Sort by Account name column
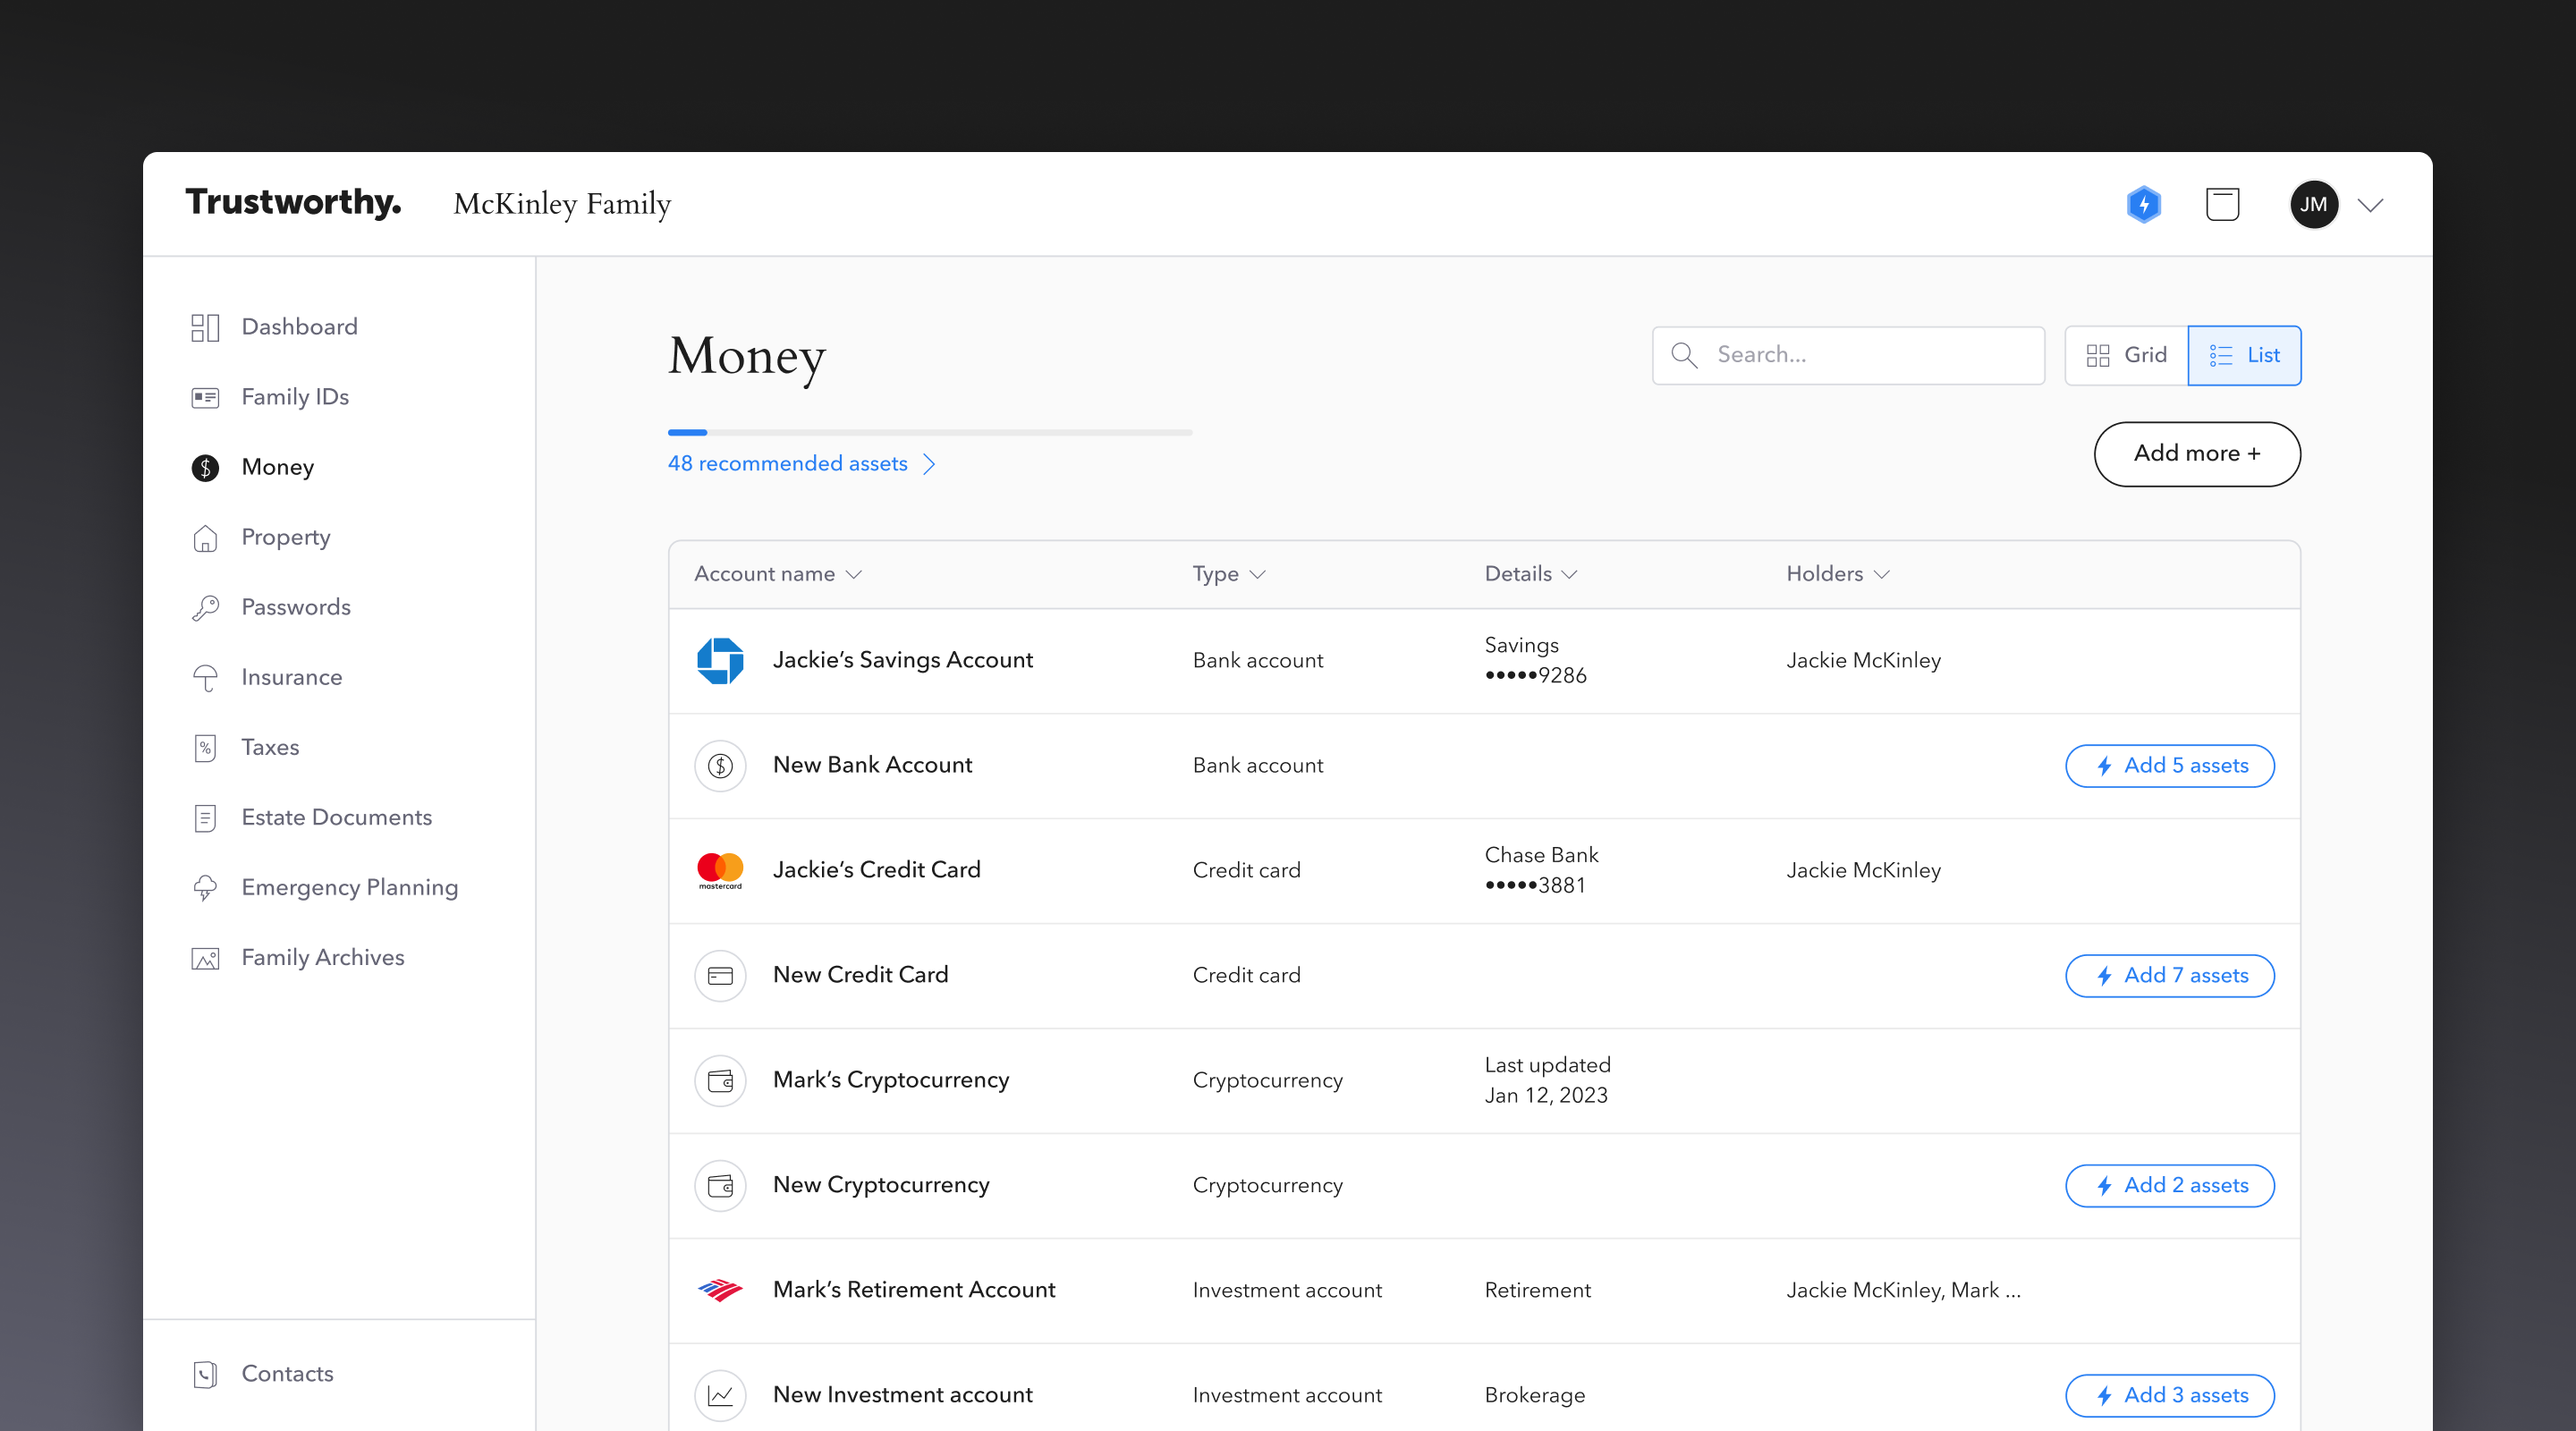The image size is (2576, 1431). click(777, 574)
